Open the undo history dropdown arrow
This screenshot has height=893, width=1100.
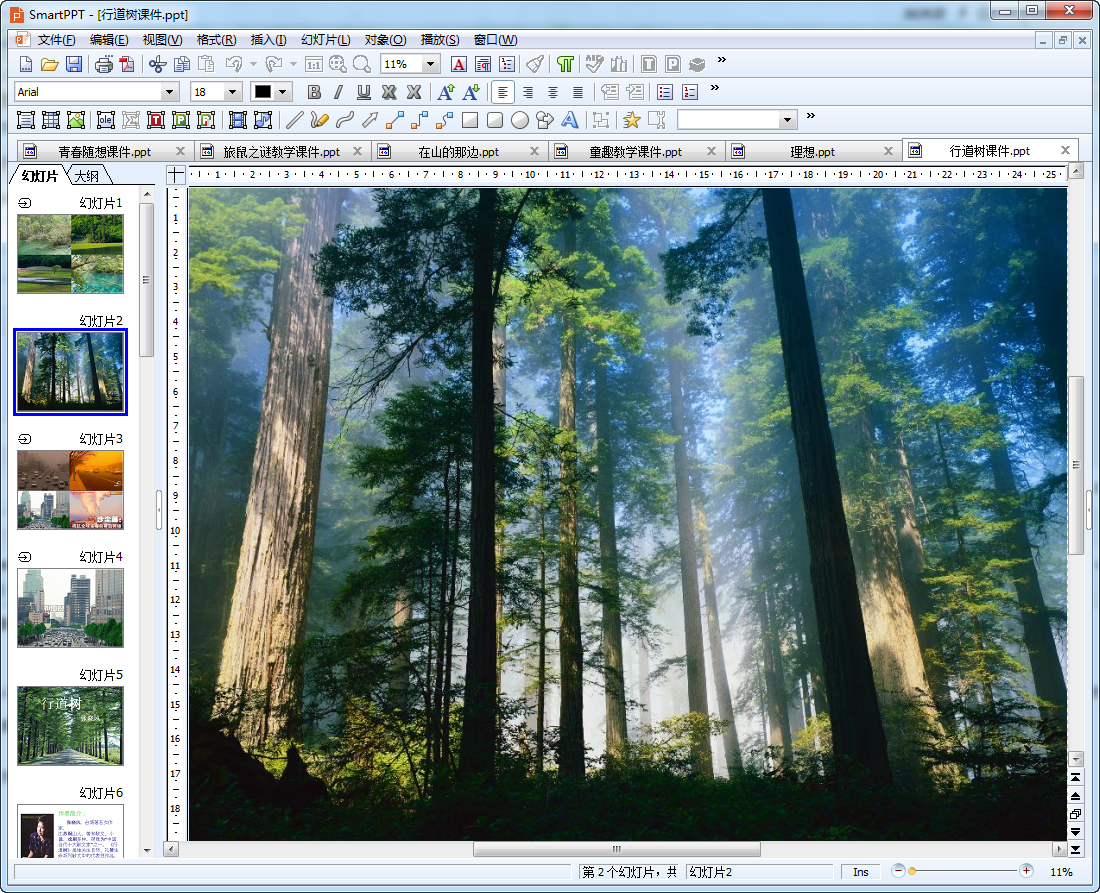point(253,65)
